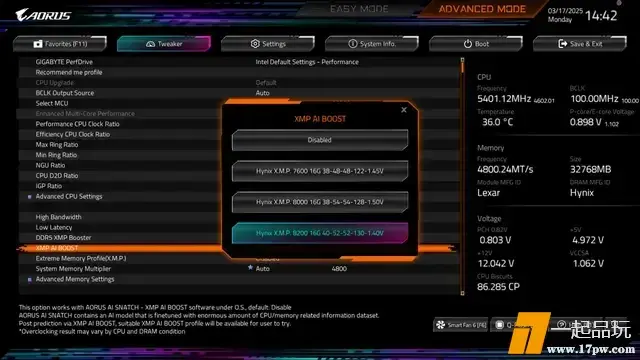Click the help question mark icon
The width and height of the screenshot is (640, 360).
[x=561, y=324]
